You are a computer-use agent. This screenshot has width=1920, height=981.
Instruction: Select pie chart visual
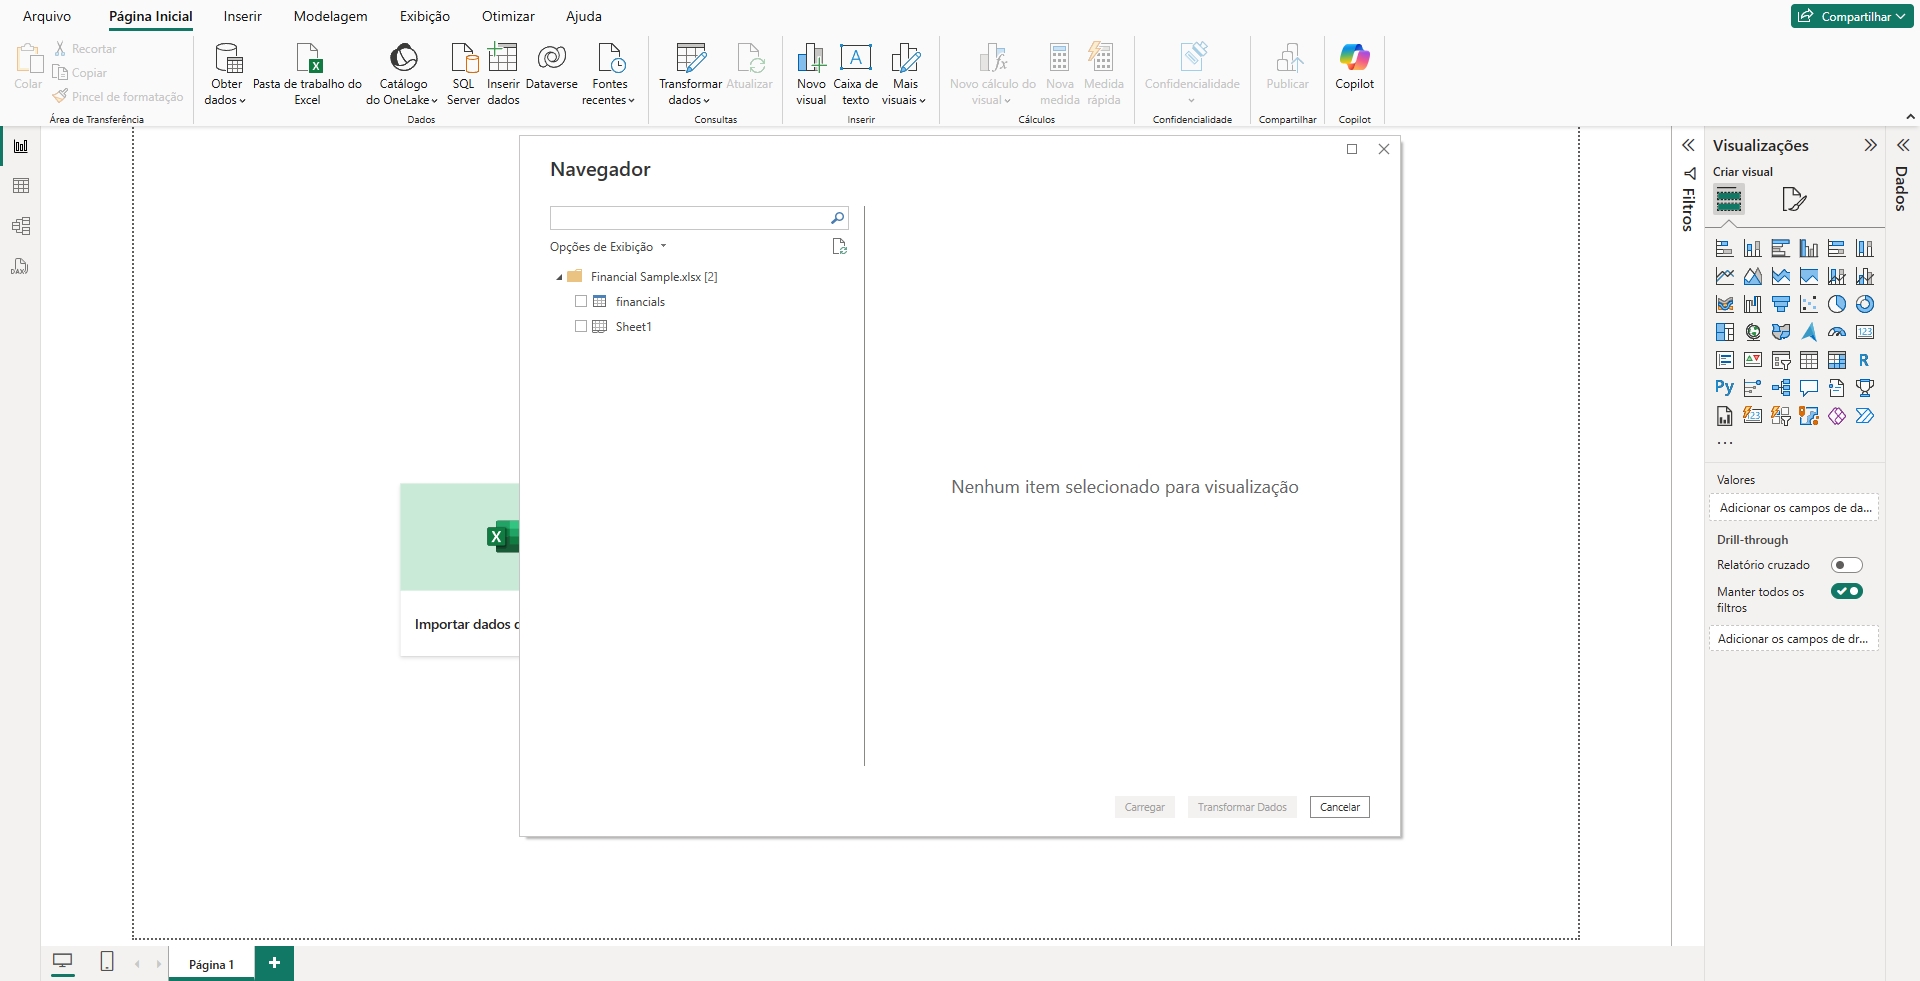pos(1837,305)
